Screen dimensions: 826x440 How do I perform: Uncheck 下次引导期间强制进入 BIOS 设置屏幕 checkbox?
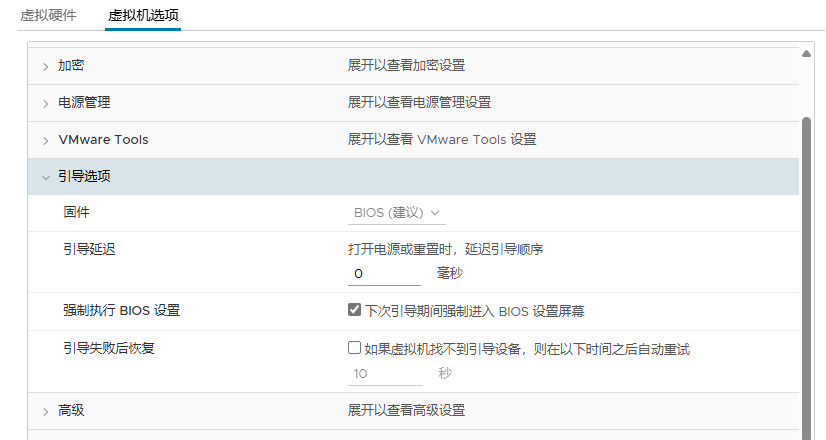pos(354,310)
